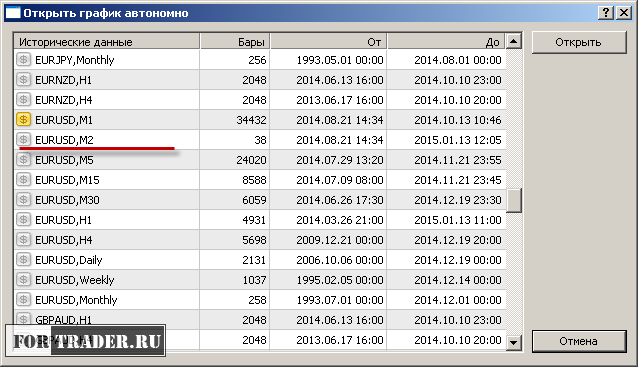This screenshot has height=367, width=638.
Task: Sort by the До column header
Action: click(446, 42)
